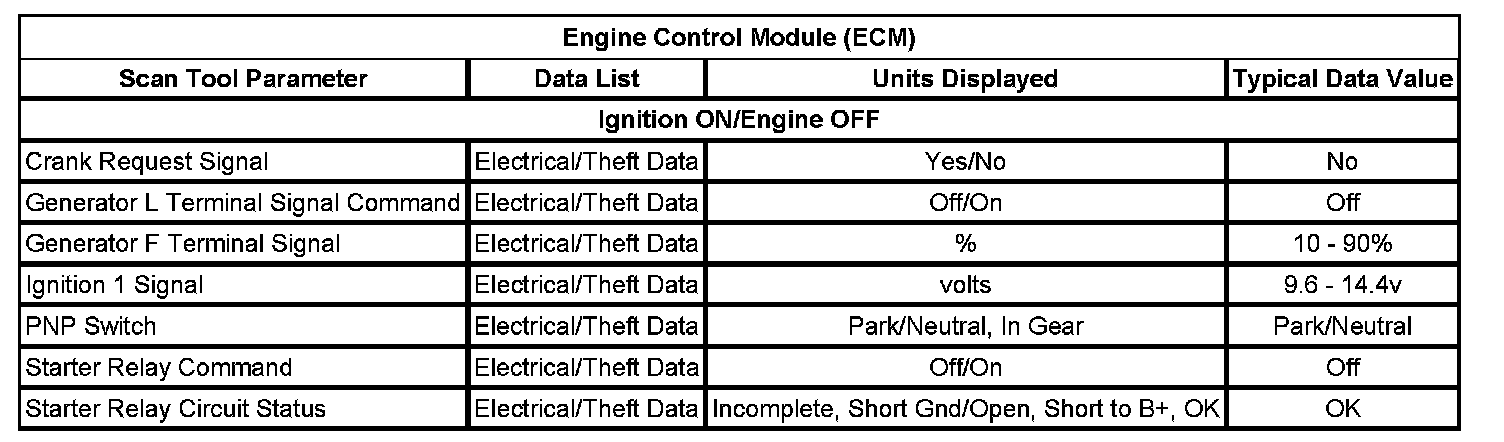Click the 10 - 90% typical value
Image resolution: width=1504 pixels, height=442 pixels.
click(1342, 243)
